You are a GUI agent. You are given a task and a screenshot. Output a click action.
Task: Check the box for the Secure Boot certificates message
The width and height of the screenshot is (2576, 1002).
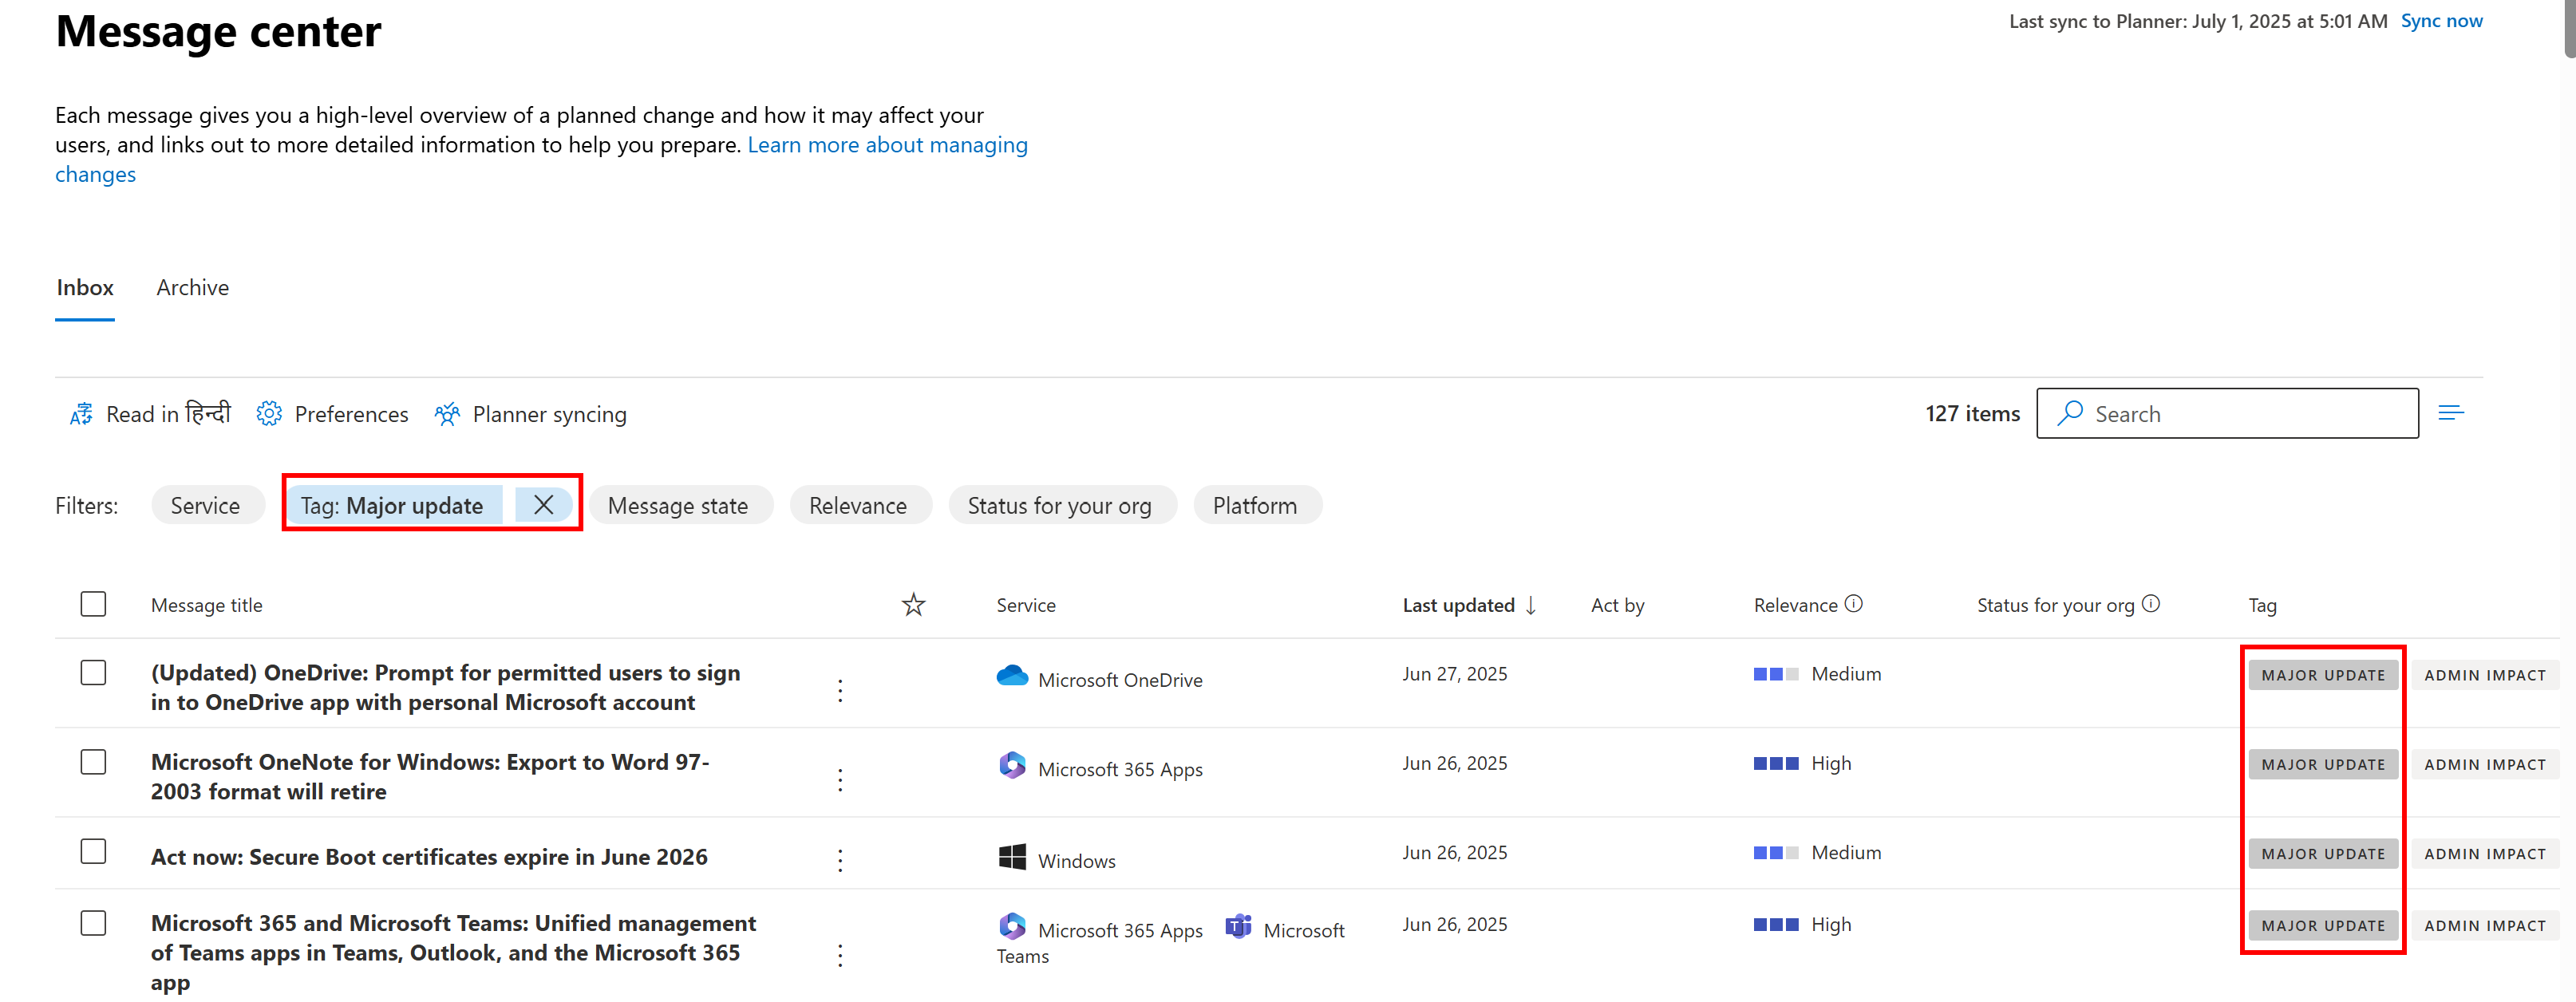(93, 851)
